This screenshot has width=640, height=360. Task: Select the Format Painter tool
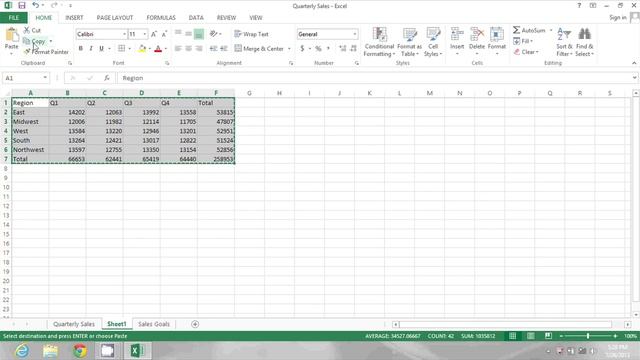click(x=46, y=52)
